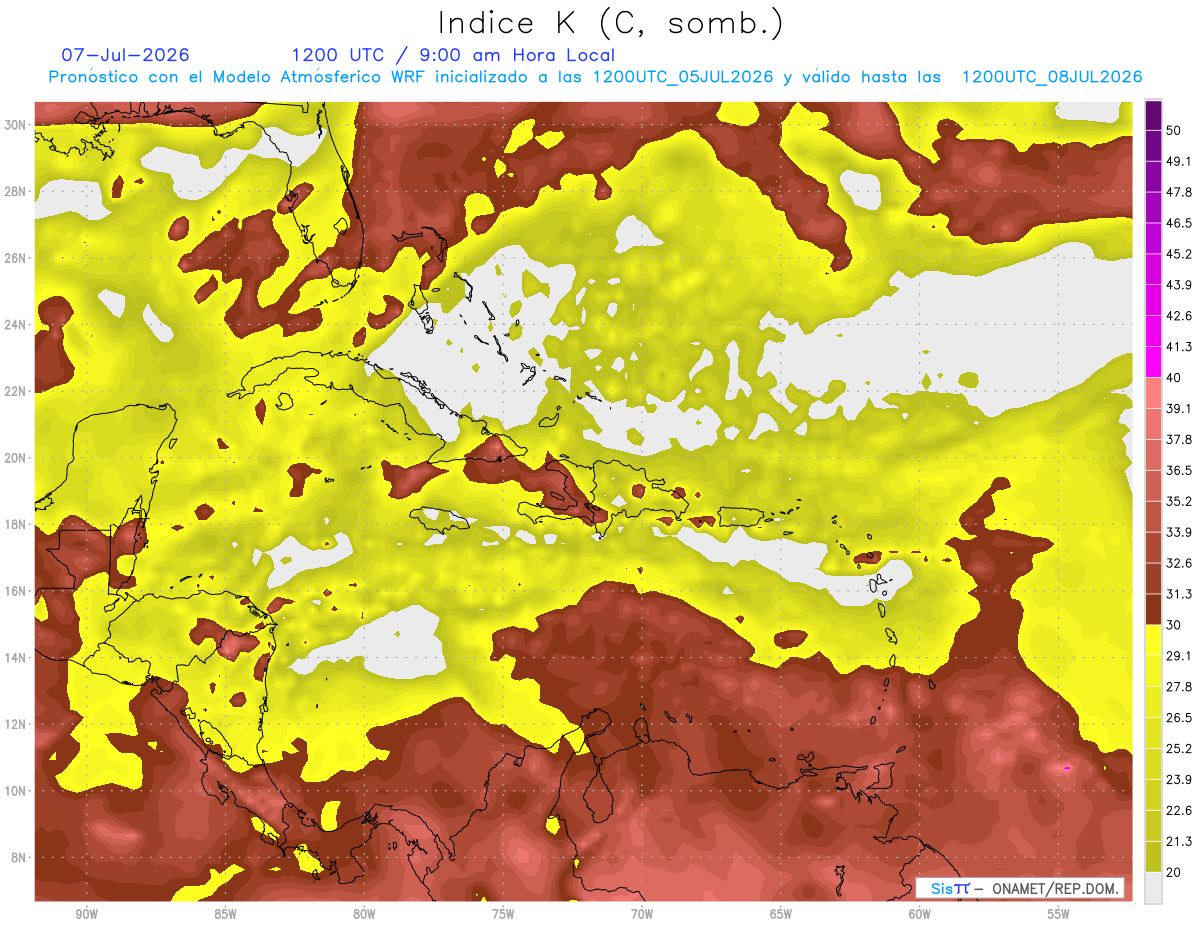Click the "50" colorbar value
This screenshot has width=1200, height=927.
click(1174, 131)
